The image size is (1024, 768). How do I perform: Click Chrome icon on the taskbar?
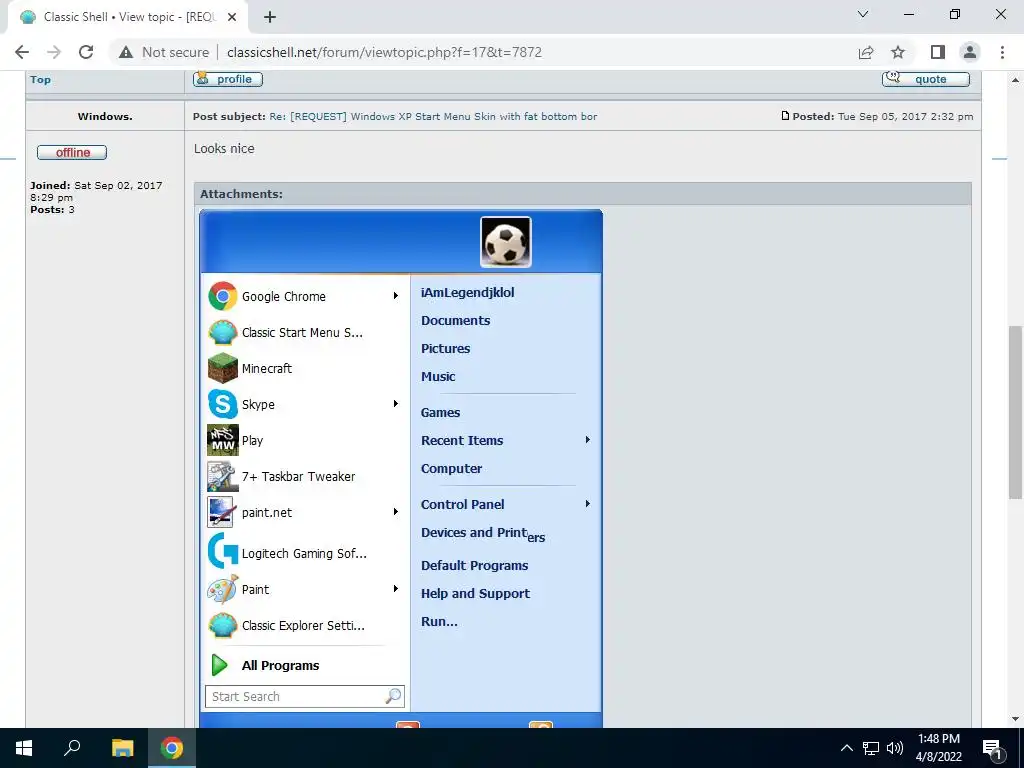coord(172,748)
